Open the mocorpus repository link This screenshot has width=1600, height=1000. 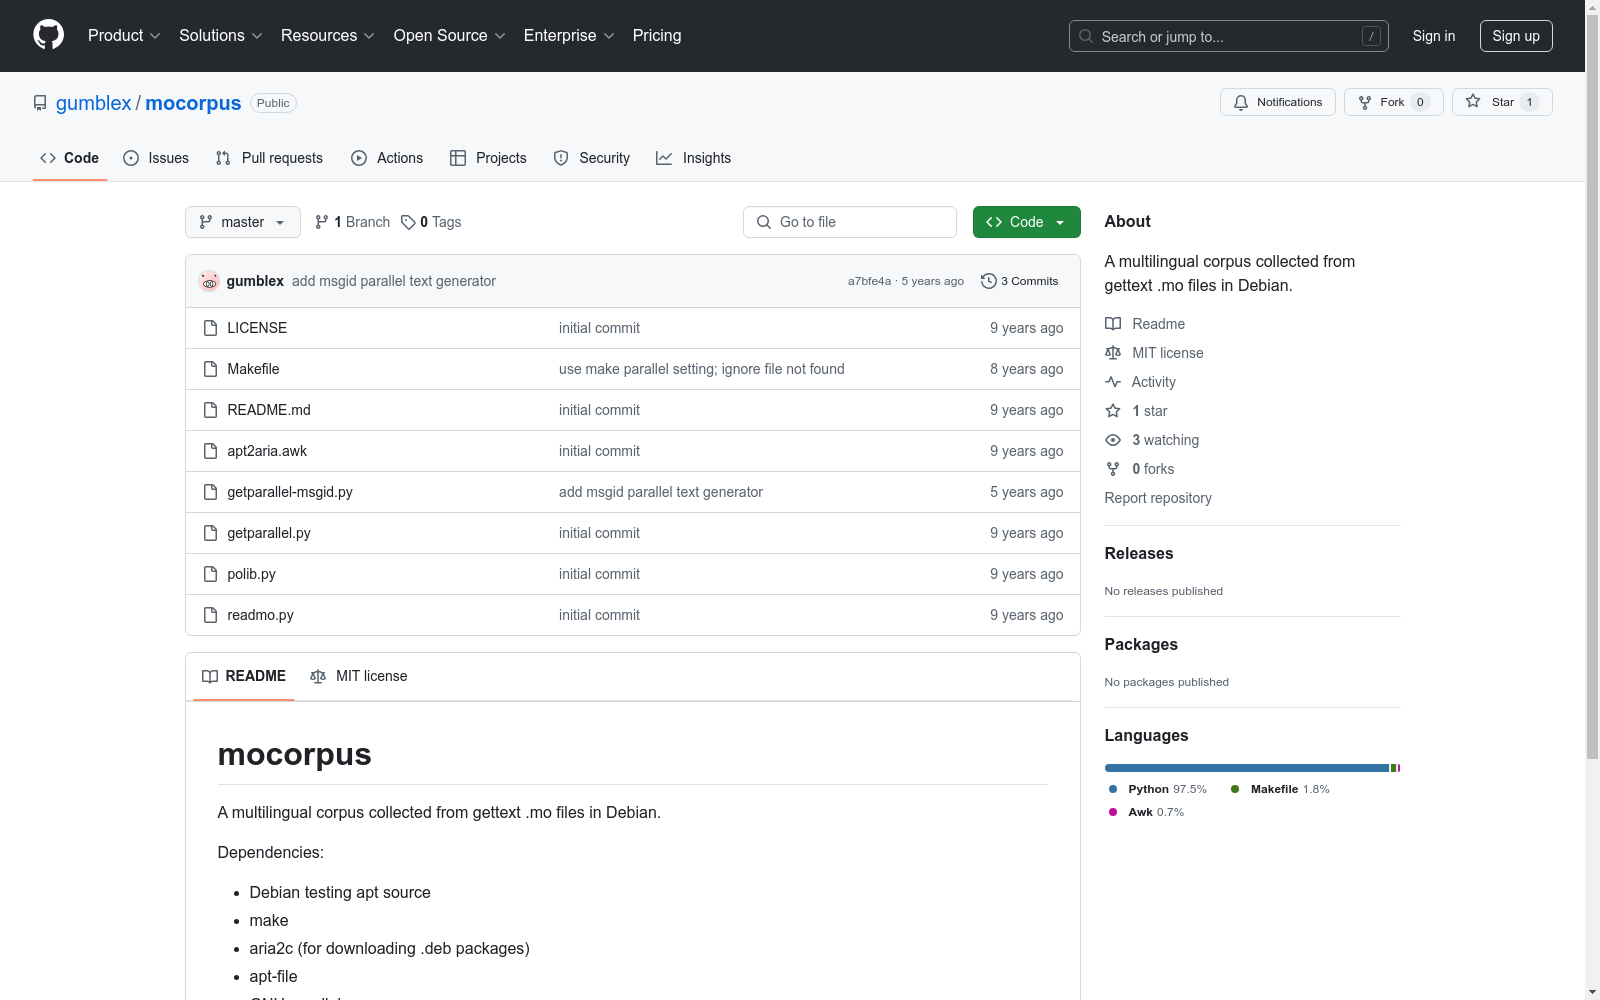pyautogui.click(x=193, y=103)
